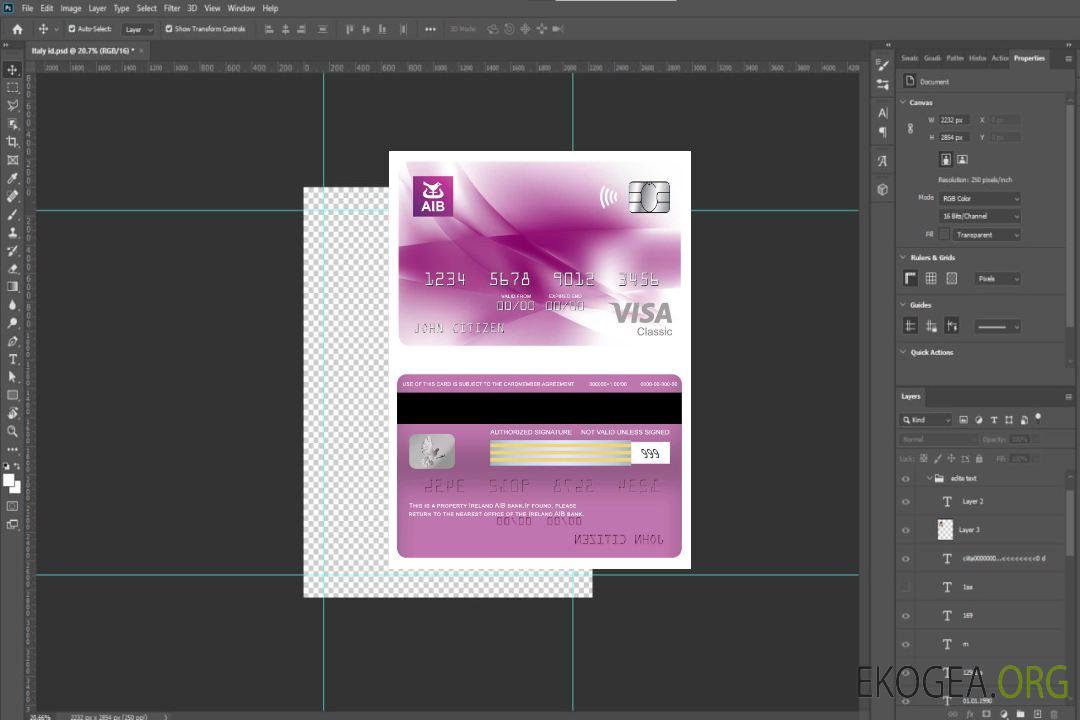Image resolution: width=1080 pixels, height=720 pixels.
Task: Open the Brush Settings panel icon
Action: point(882,65)
